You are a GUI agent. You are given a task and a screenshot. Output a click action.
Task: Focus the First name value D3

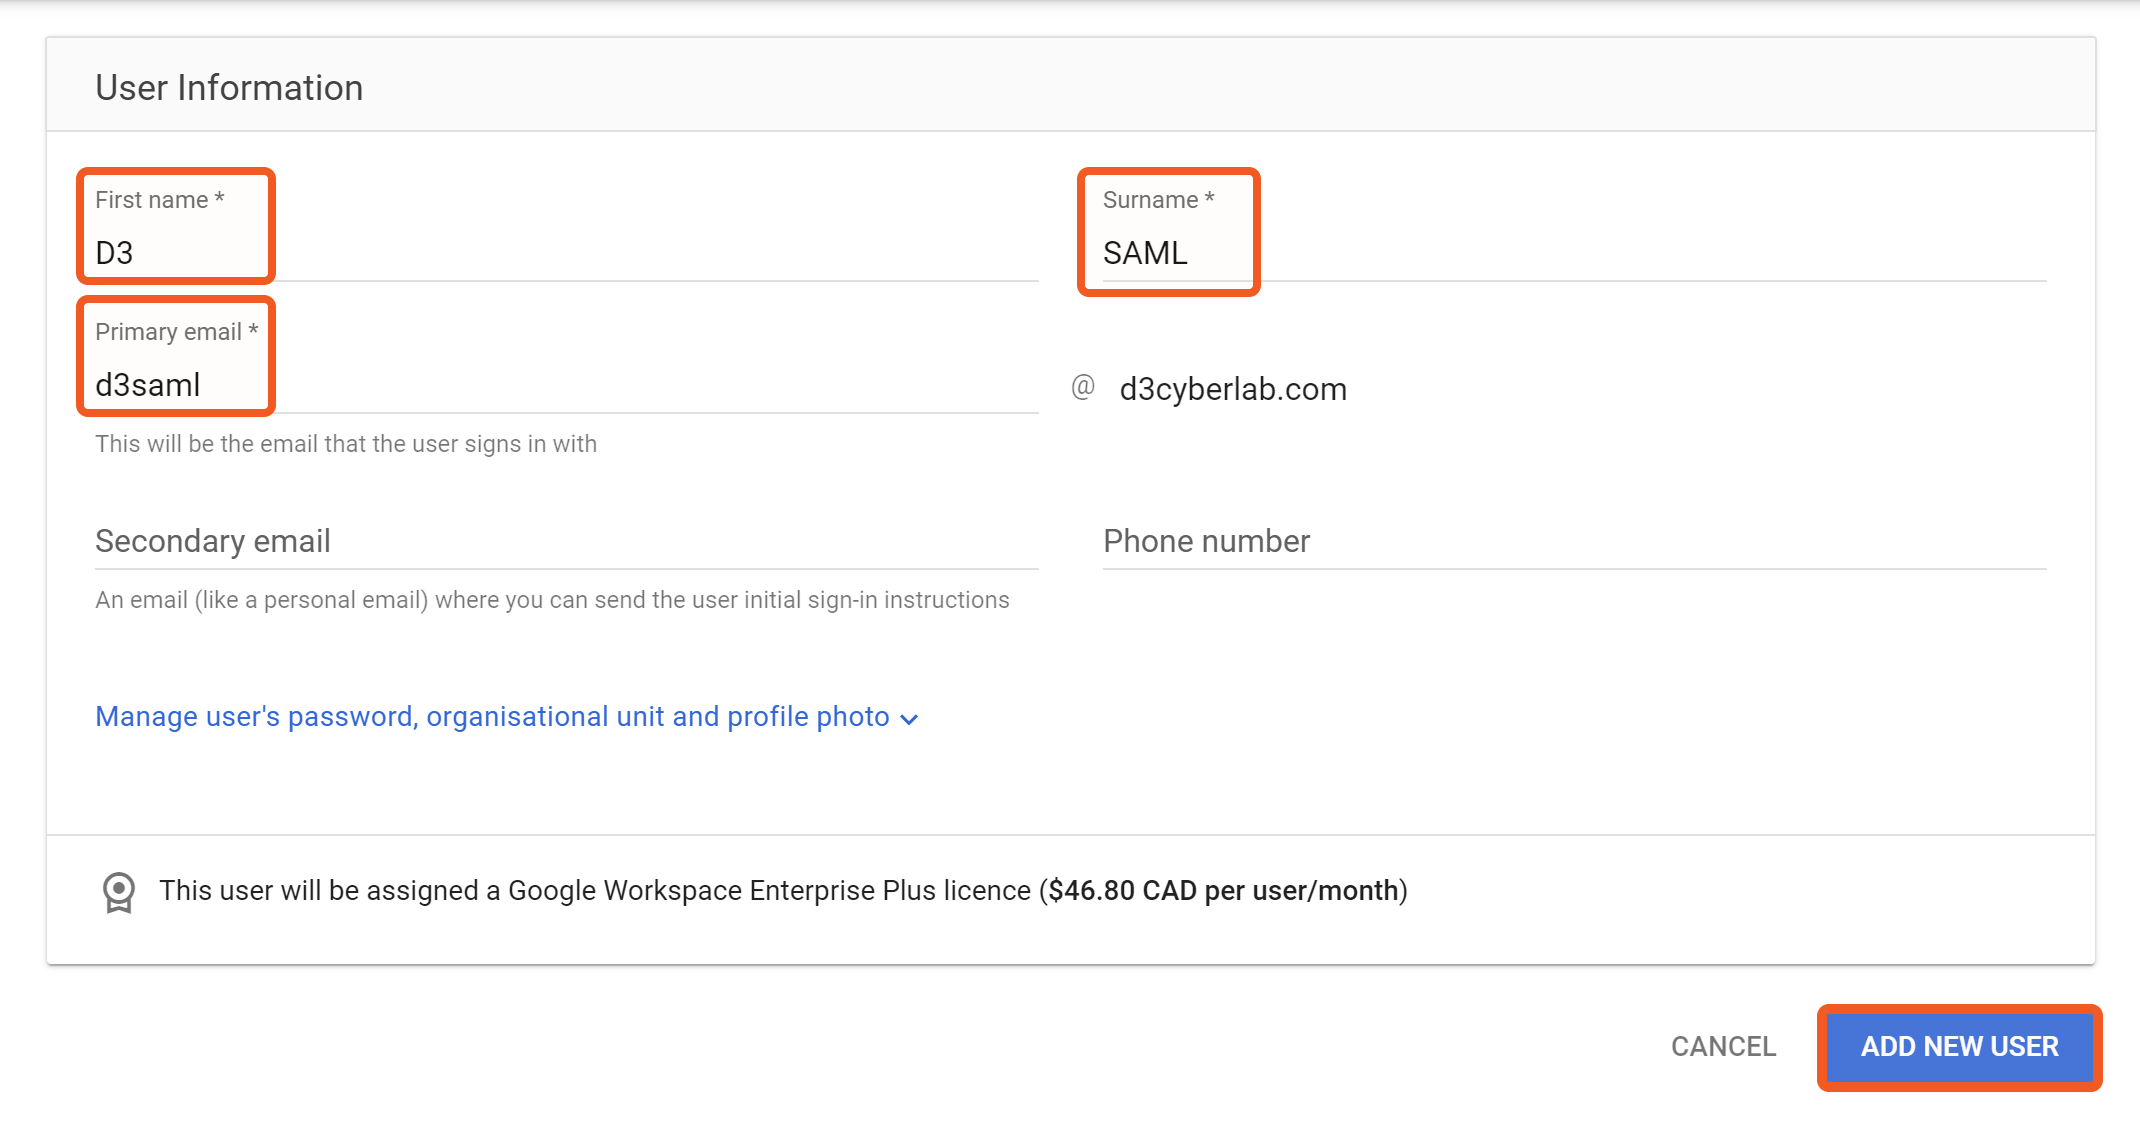click(x=115, y=253)
